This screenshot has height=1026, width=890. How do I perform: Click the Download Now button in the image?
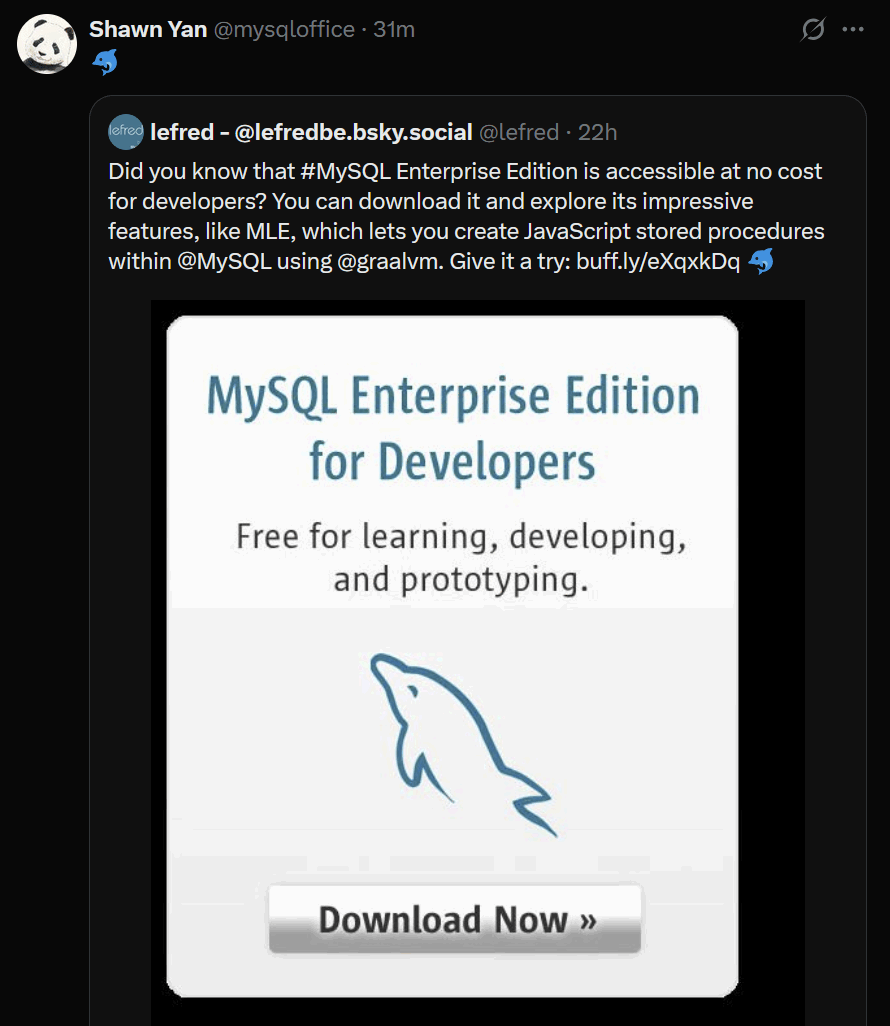click(454, 919)
